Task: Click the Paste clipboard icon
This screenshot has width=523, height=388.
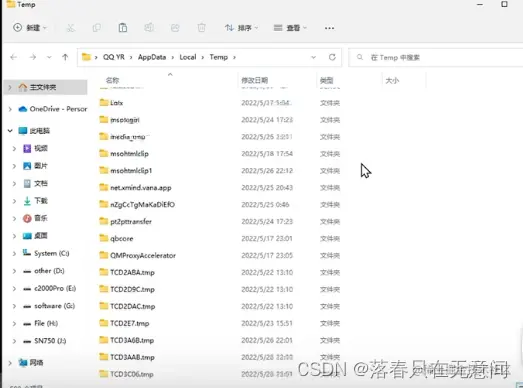Action: point(123,28)
